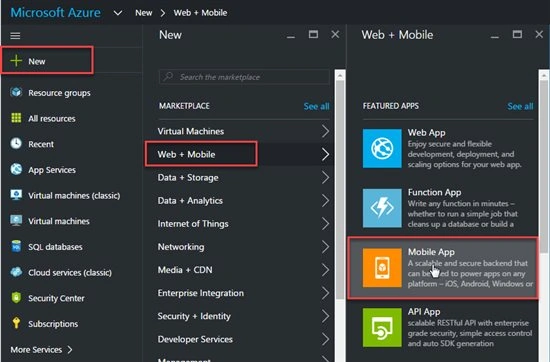This screenshot has width=550, height=362.
Task: Click the Security Center shield icon
Action: tap(16, 297)
